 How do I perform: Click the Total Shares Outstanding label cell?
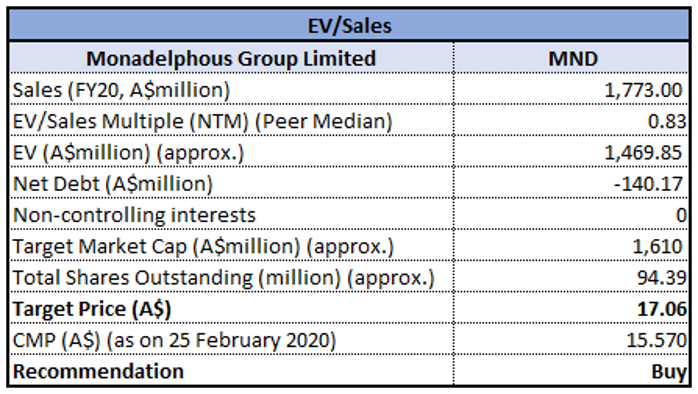pos(231,276)
